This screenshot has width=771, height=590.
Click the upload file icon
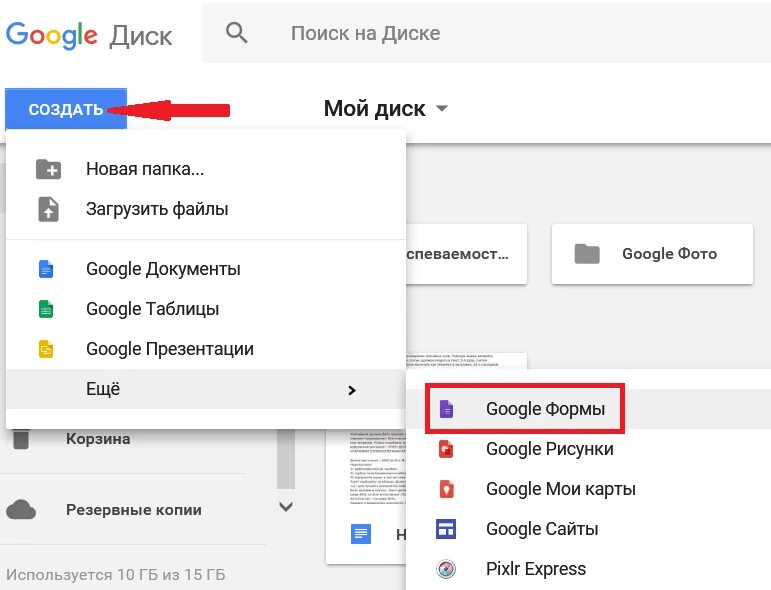pyautogui.click(x=48, y=209)
